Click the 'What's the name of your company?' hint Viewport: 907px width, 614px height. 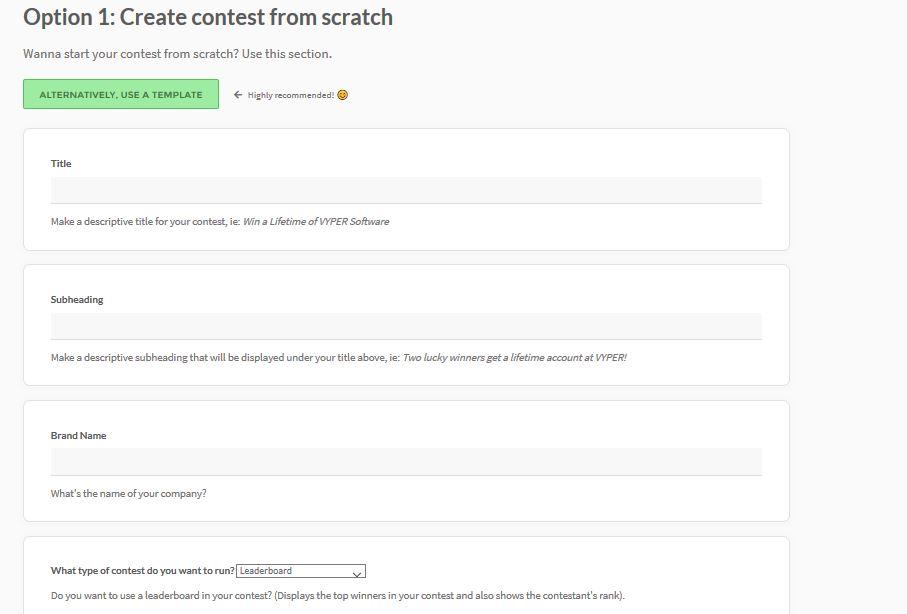[x=129, y=493]
